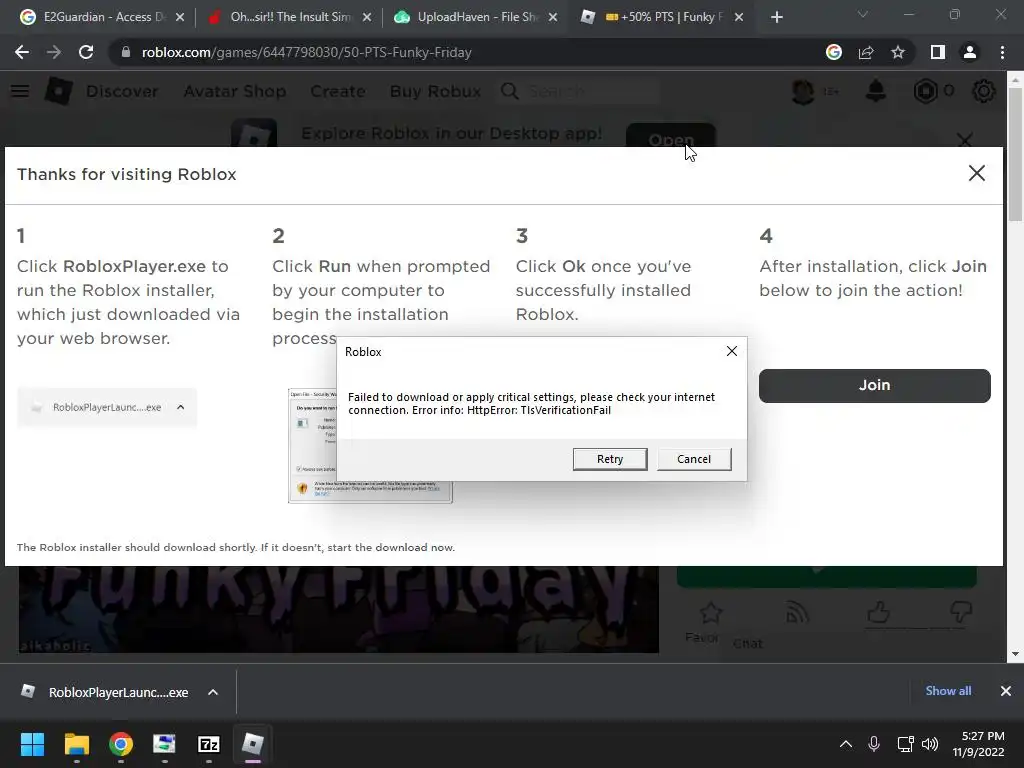The image size is (1024, 768).
Task: View site information lock icon
Action: click(x=125, y=52)
